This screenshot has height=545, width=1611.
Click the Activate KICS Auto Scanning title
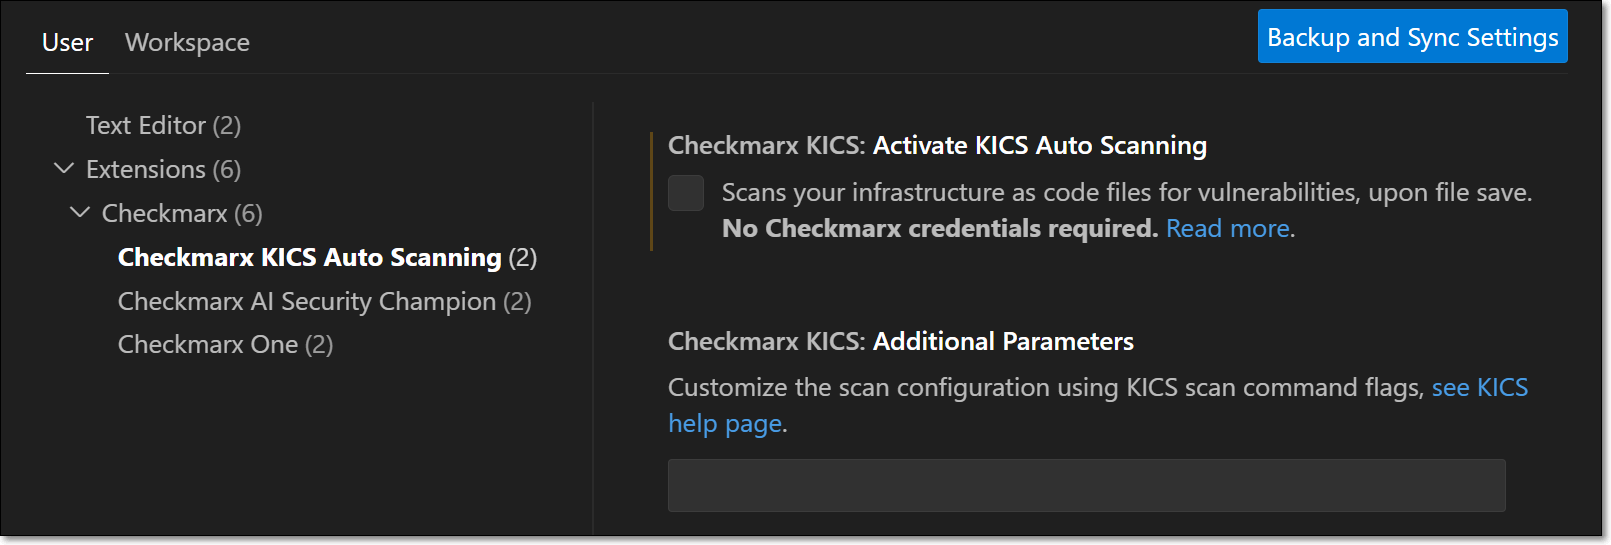pyautogui.click(x=1039, y=146)
